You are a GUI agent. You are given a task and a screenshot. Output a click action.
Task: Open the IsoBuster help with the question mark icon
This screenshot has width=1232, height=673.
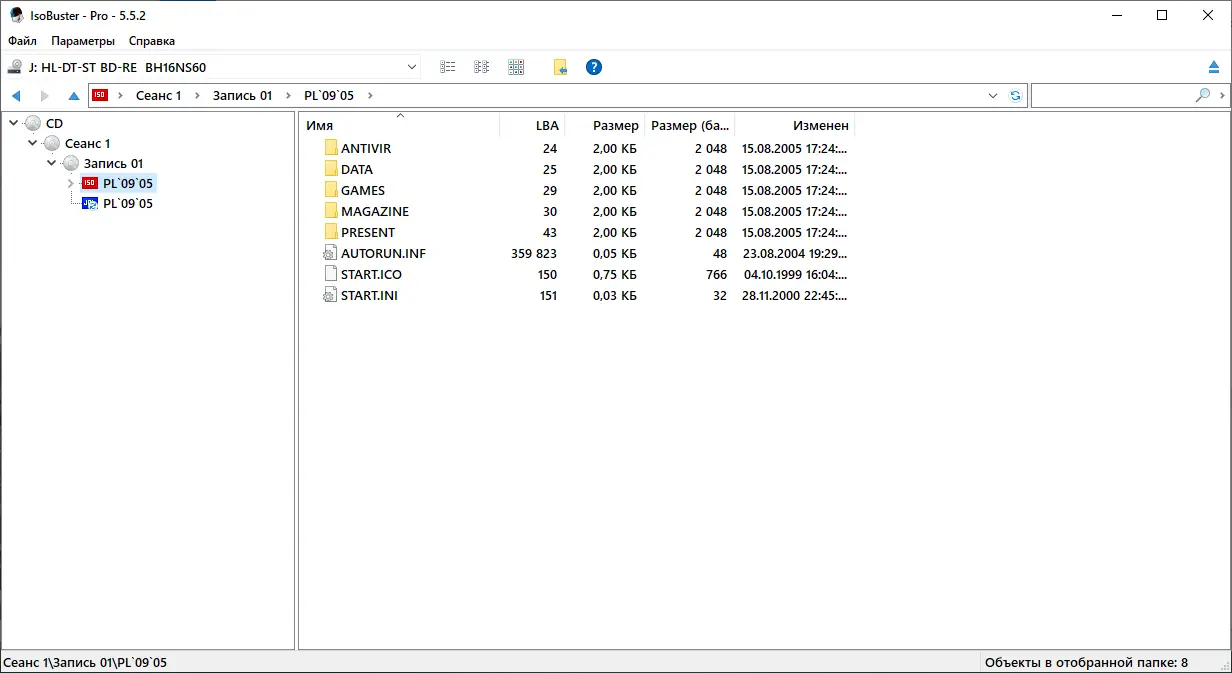(593, 67)
